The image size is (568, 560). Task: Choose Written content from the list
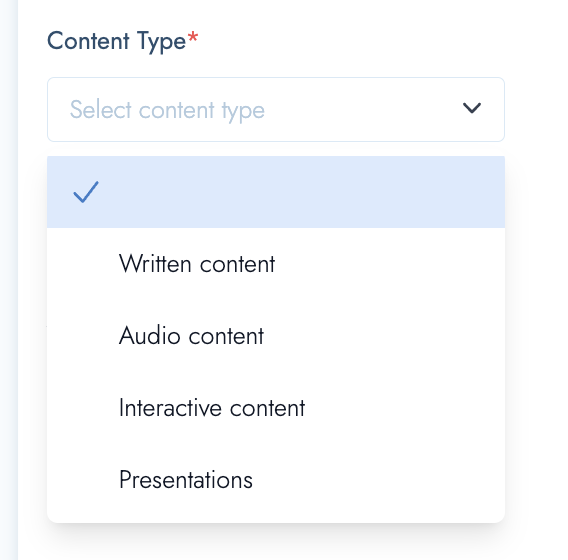point(276,264)
